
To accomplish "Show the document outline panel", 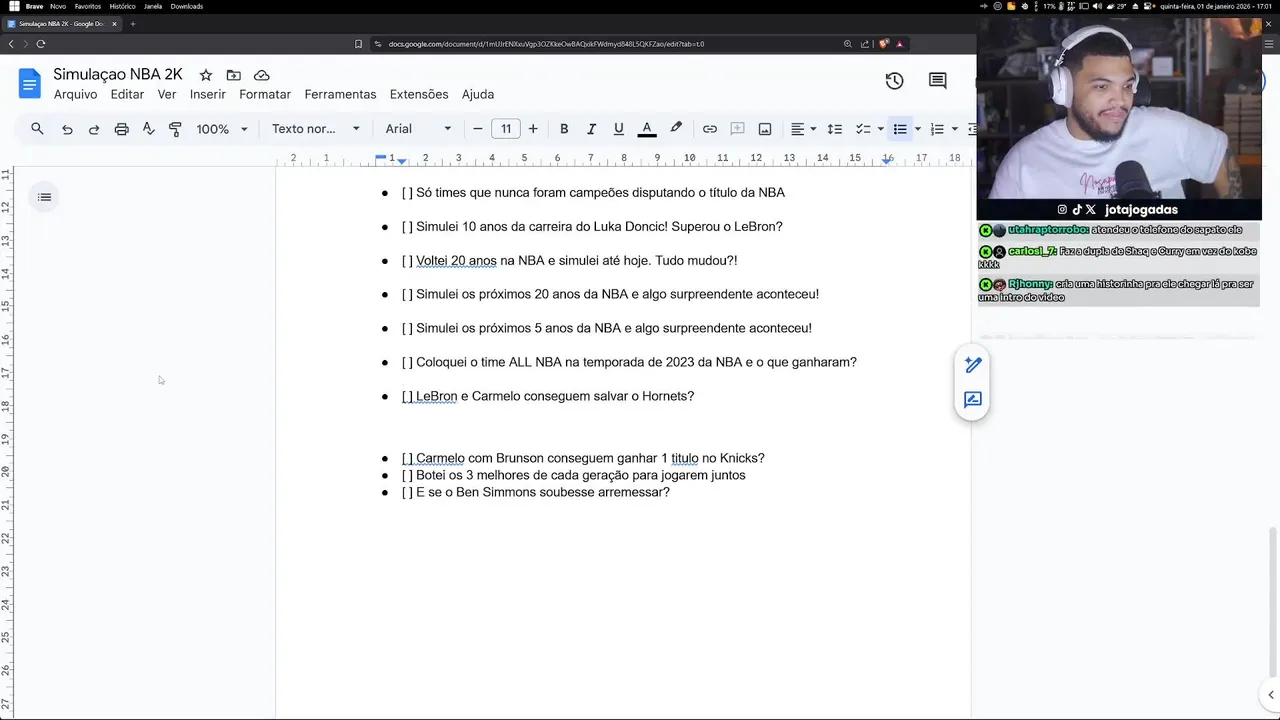I will [x=44, y=197].
